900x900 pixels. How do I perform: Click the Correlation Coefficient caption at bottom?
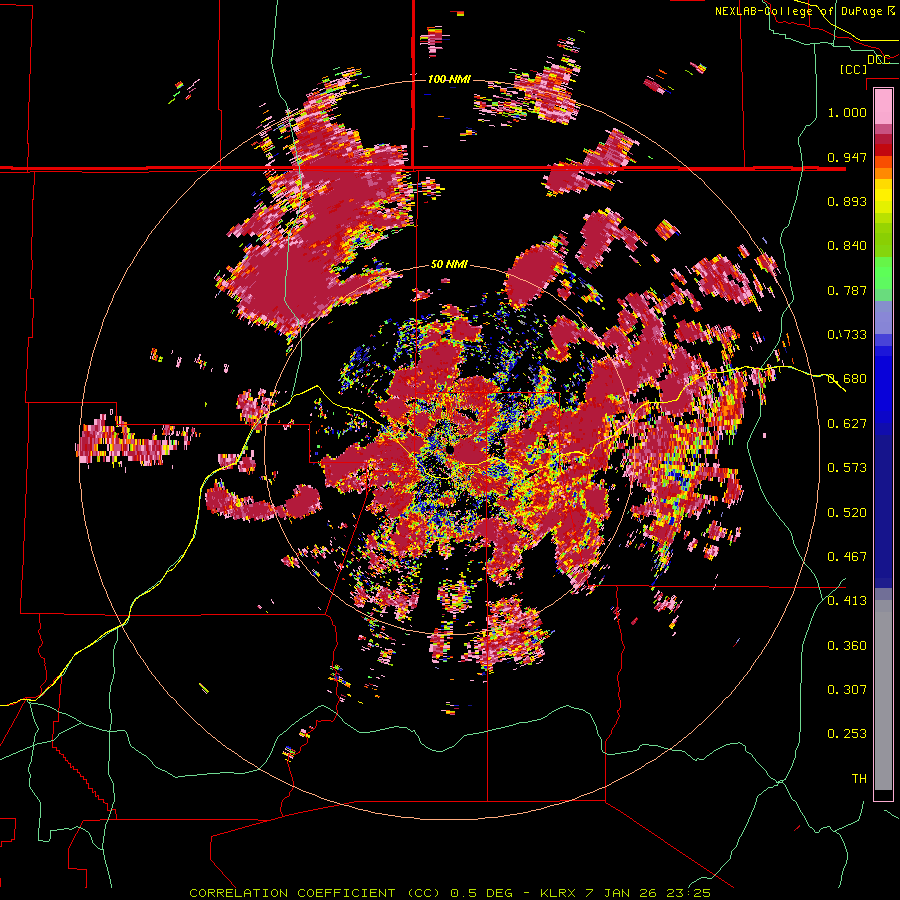[450, 893]
